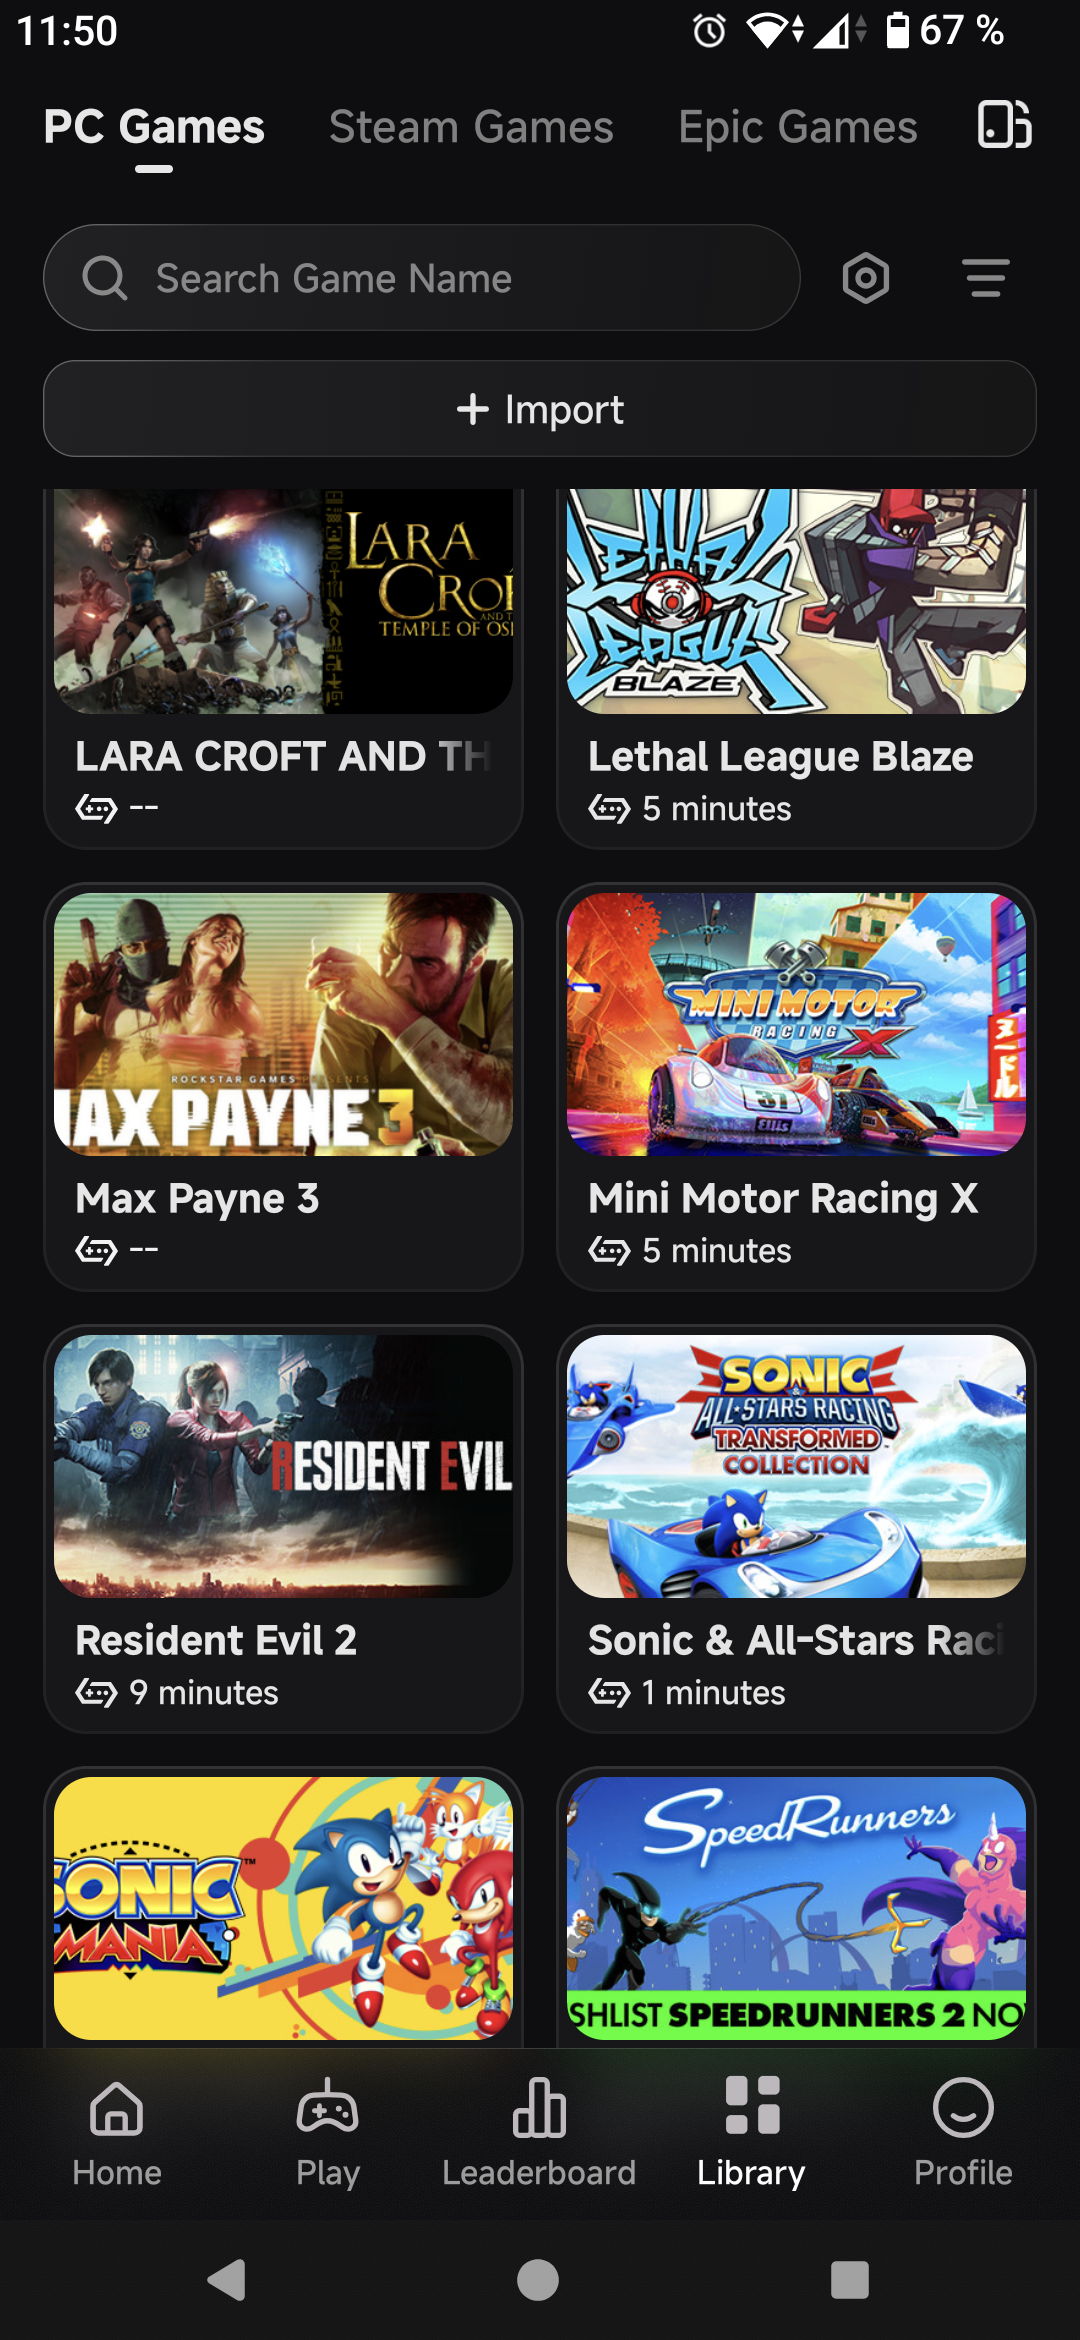This screenshot has width=1080, height=2340.
Task: Select Lethal League Blaze title
Action: (x=781, y=757)
